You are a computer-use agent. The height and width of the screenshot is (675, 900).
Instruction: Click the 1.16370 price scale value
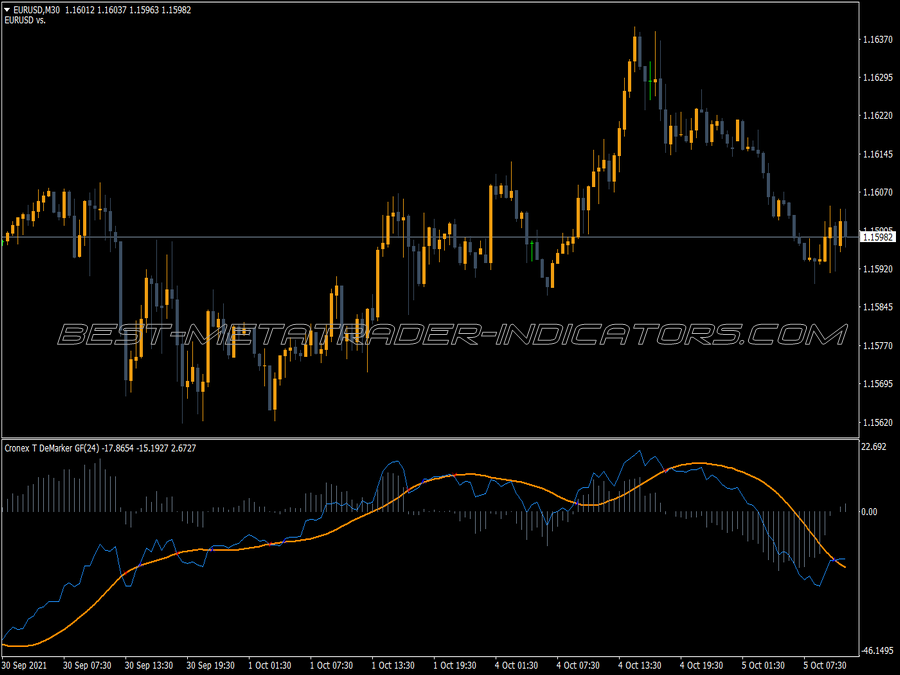tap(878, 40)
